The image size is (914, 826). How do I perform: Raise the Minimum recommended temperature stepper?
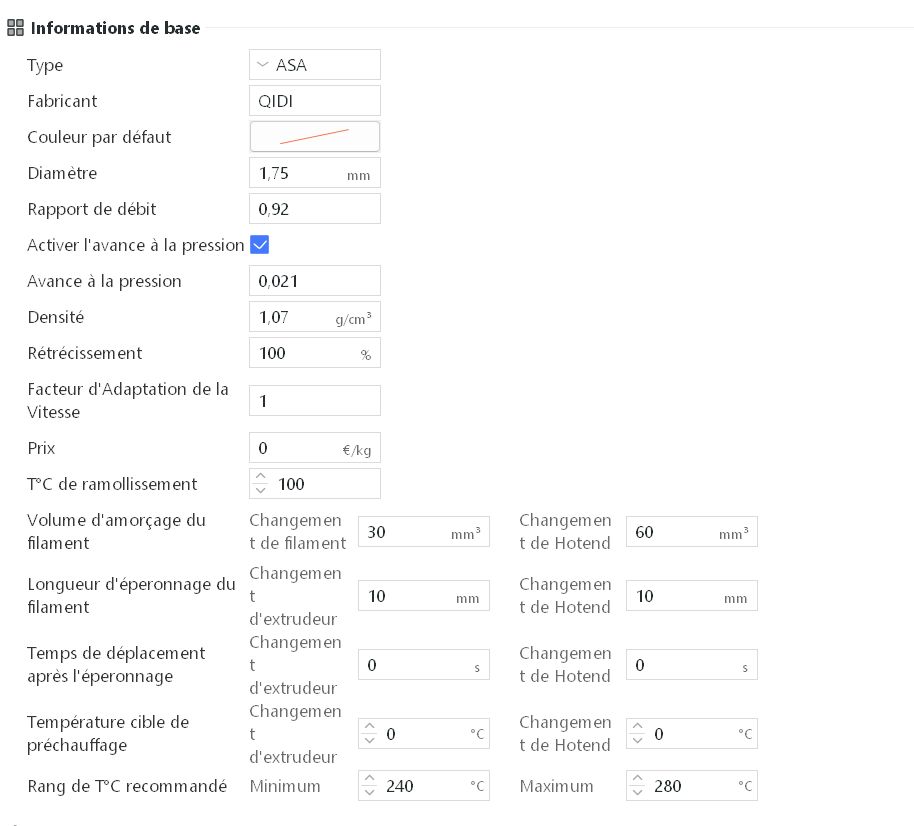(x=370, y=780)
